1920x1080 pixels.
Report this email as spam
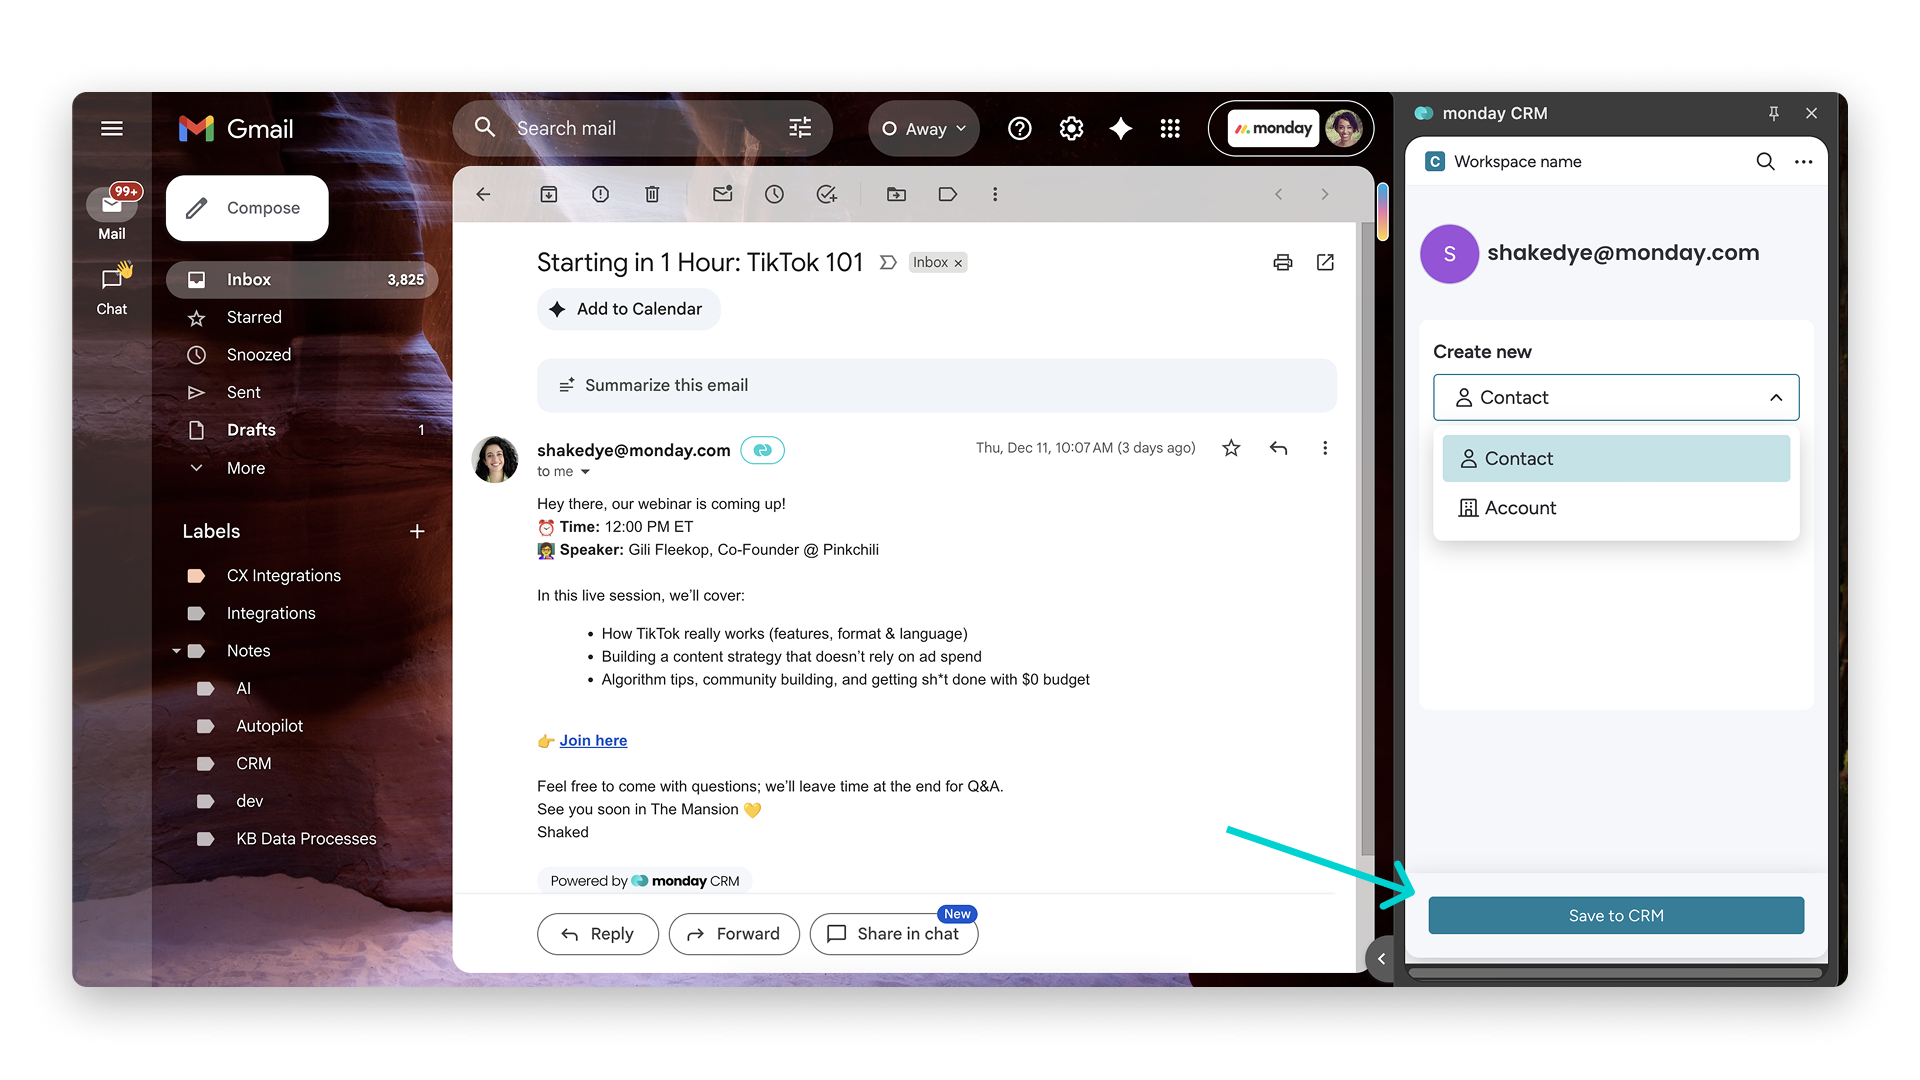click(x=600, y=194)
